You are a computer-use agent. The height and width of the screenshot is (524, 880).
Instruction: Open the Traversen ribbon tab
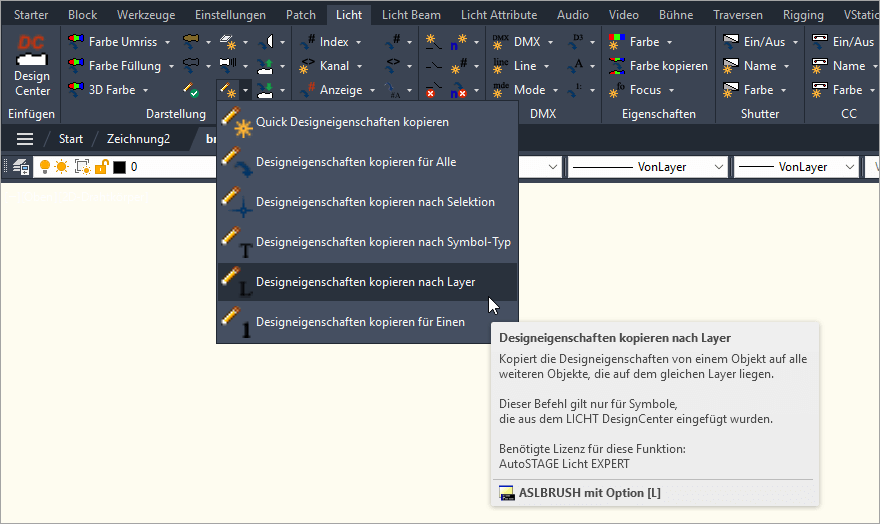pos(737,15)
